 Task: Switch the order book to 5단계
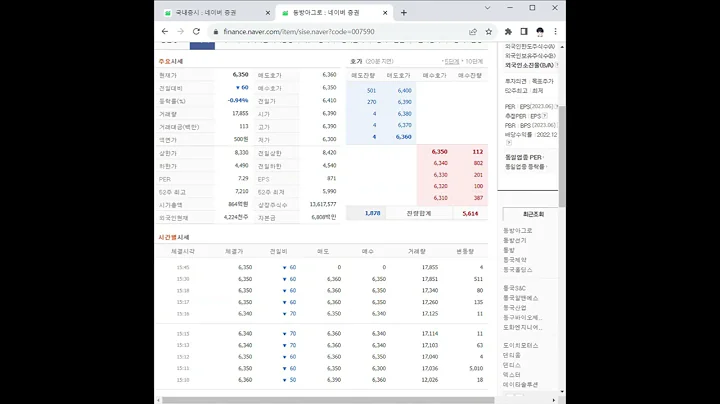coord(451,61)
